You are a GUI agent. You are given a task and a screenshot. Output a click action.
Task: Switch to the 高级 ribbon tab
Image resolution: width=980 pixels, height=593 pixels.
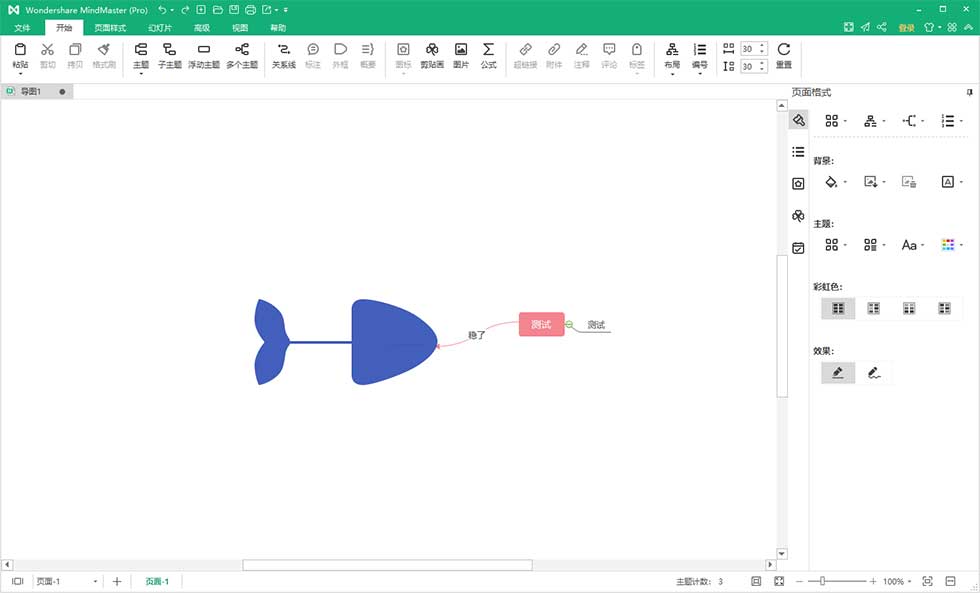pos(201,27)
